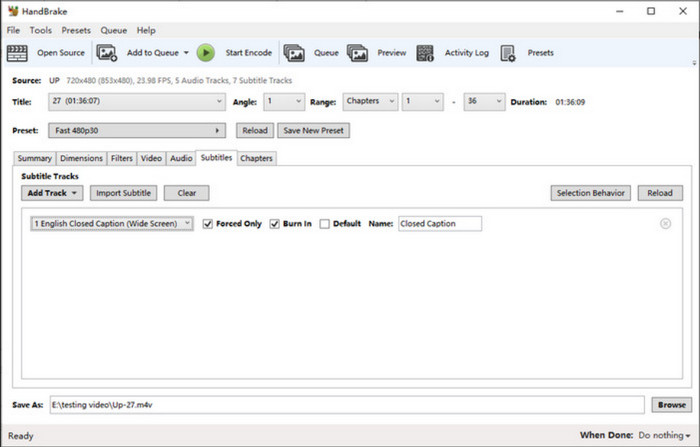Click the Reload button in Subtitle Tracks
Image resolution: width=700 pixels, height=447 pixels.
(x=660, y=193)
